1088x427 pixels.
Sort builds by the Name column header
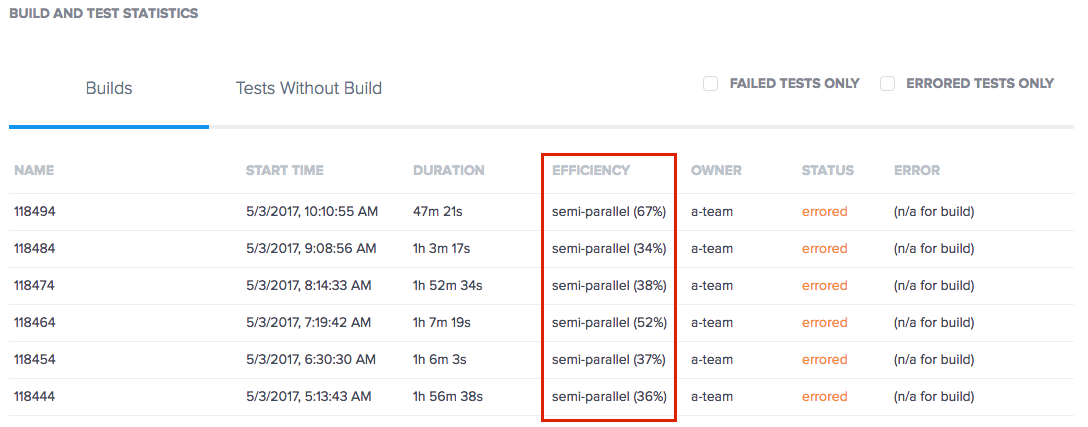(34, 170)
